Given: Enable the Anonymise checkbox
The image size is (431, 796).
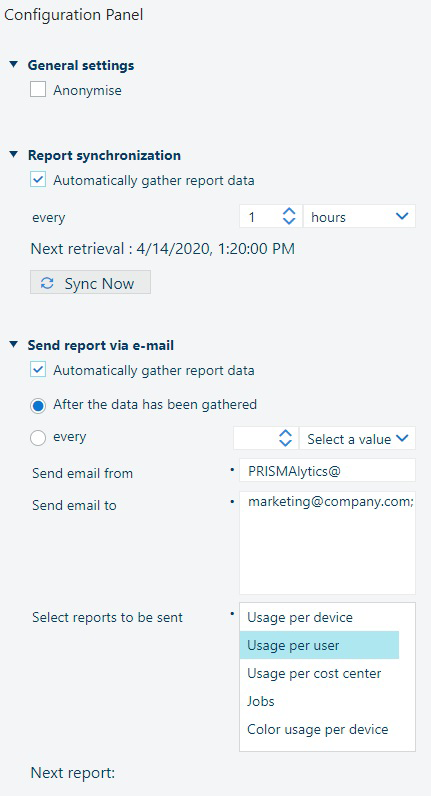Looking at the screenshot, I should (38, 90).
